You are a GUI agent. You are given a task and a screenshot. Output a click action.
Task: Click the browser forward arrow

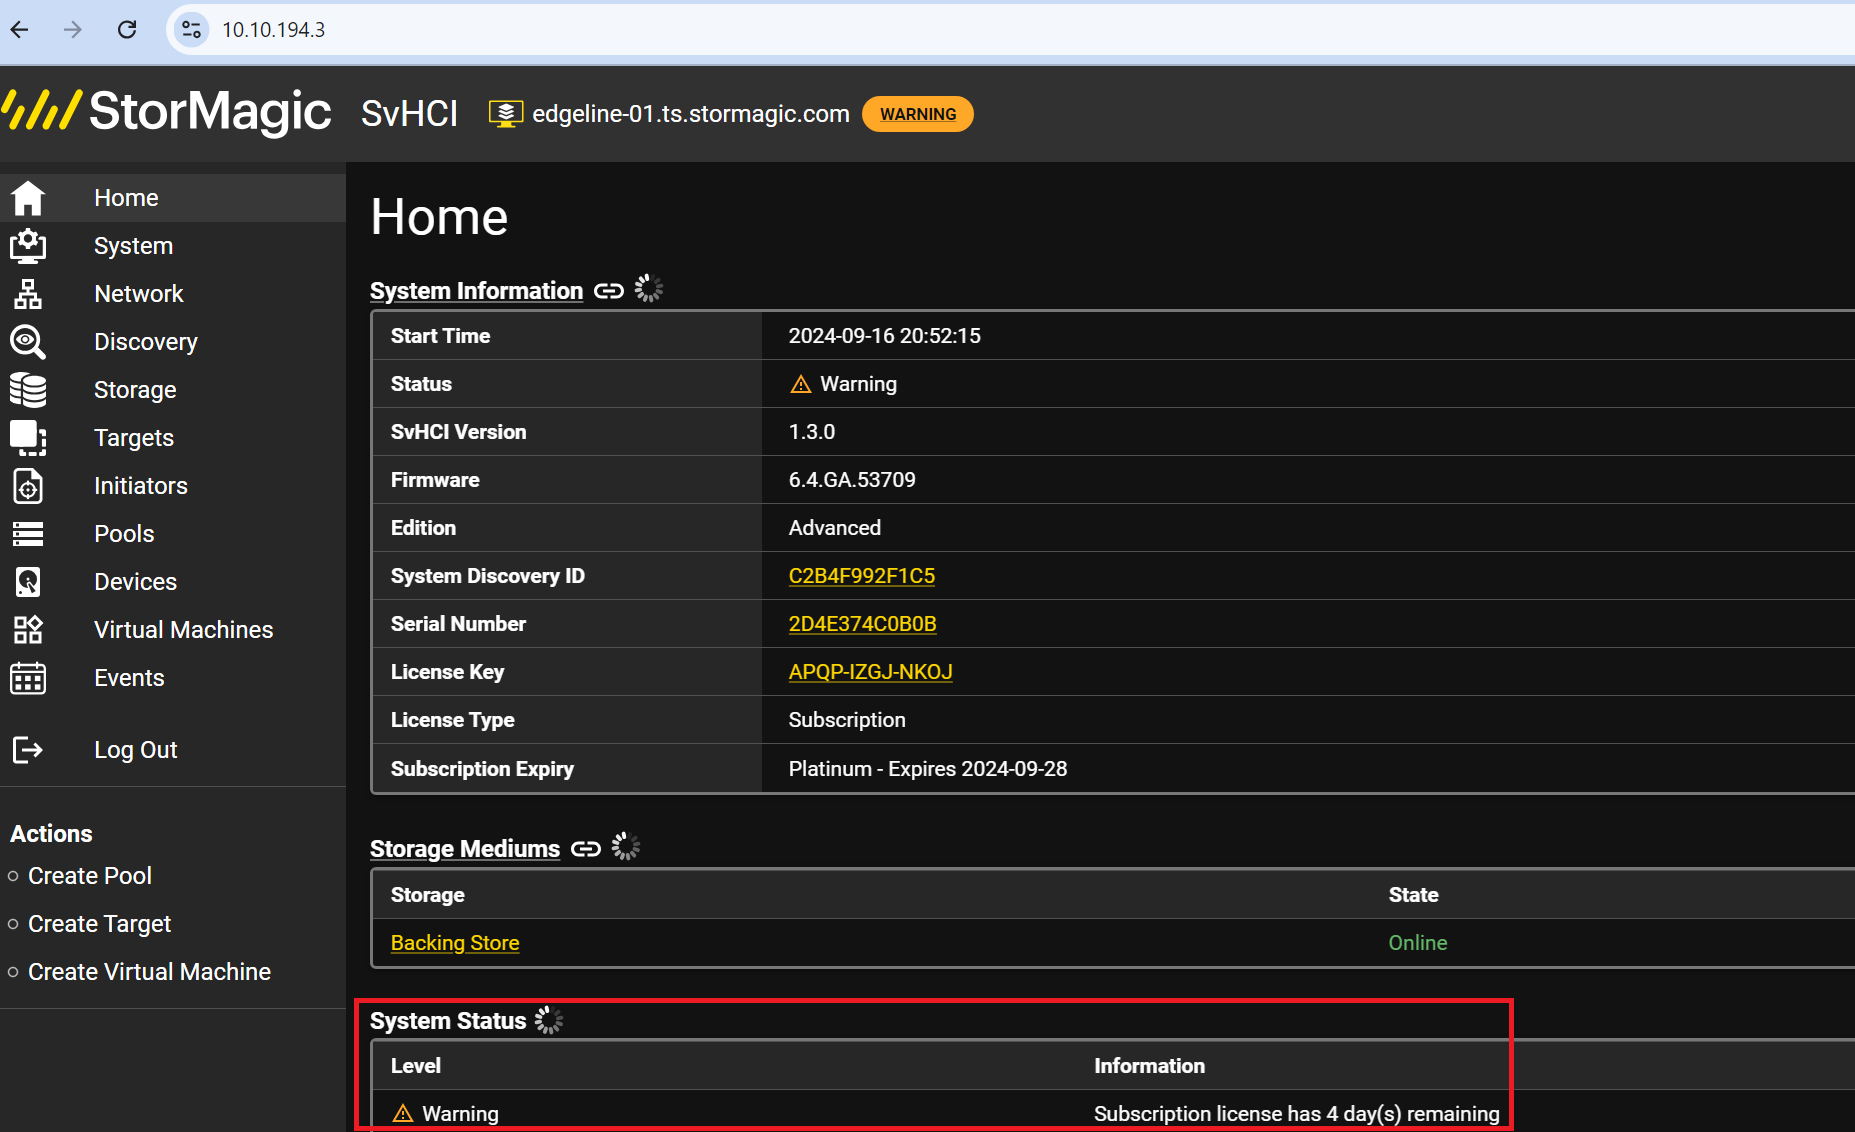[73, 30]
